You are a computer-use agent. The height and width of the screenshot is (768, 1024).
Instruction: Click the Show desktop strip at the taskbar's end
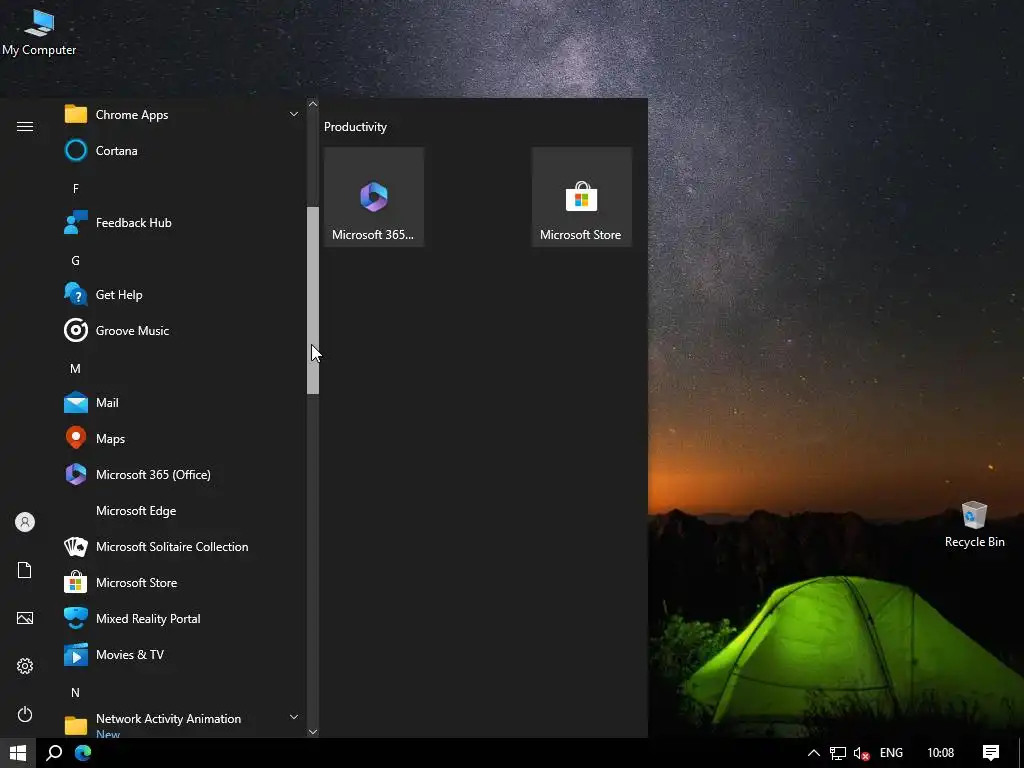1021,753
